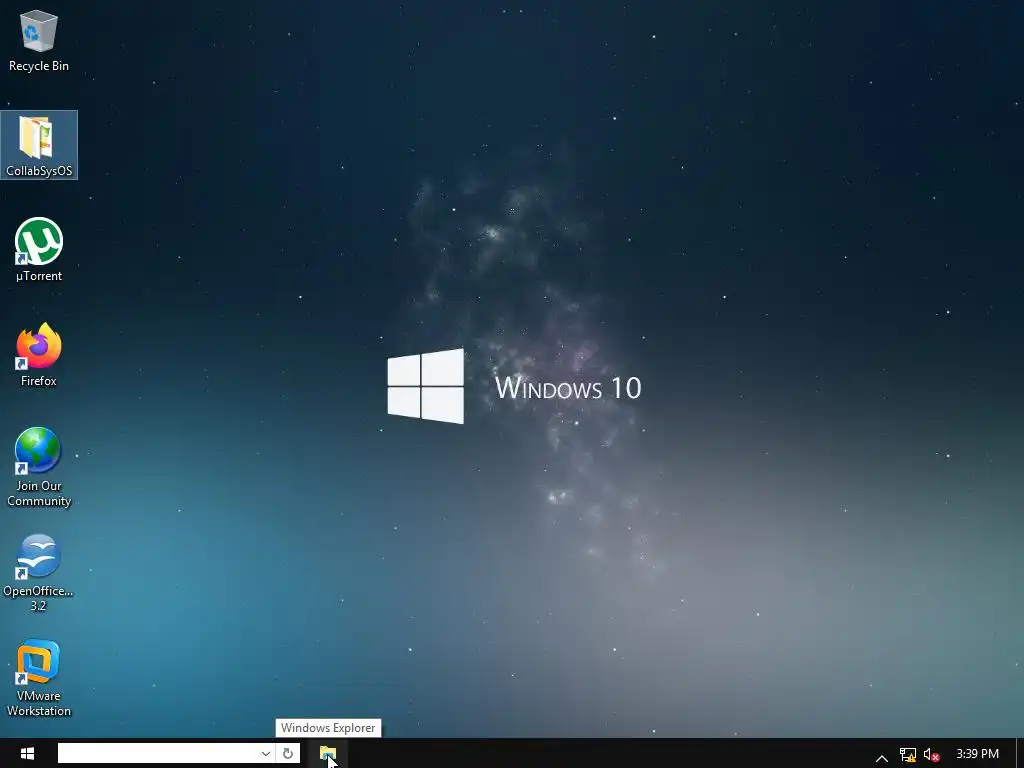Open the network status tray icon

(907, 755)
